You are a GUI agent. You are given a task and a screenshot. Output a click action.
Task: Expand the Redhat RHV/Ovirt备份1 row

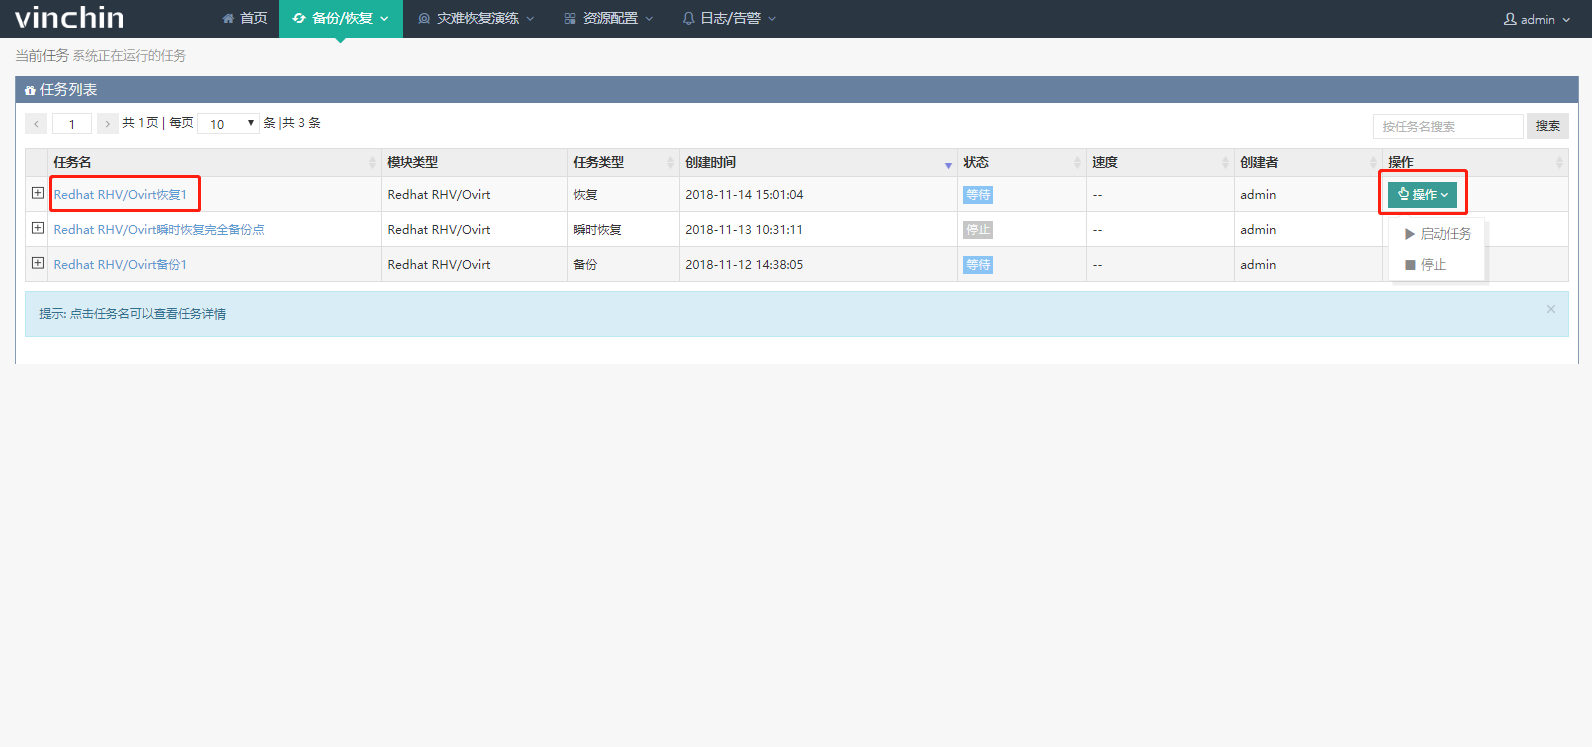[x=38, y=263]
